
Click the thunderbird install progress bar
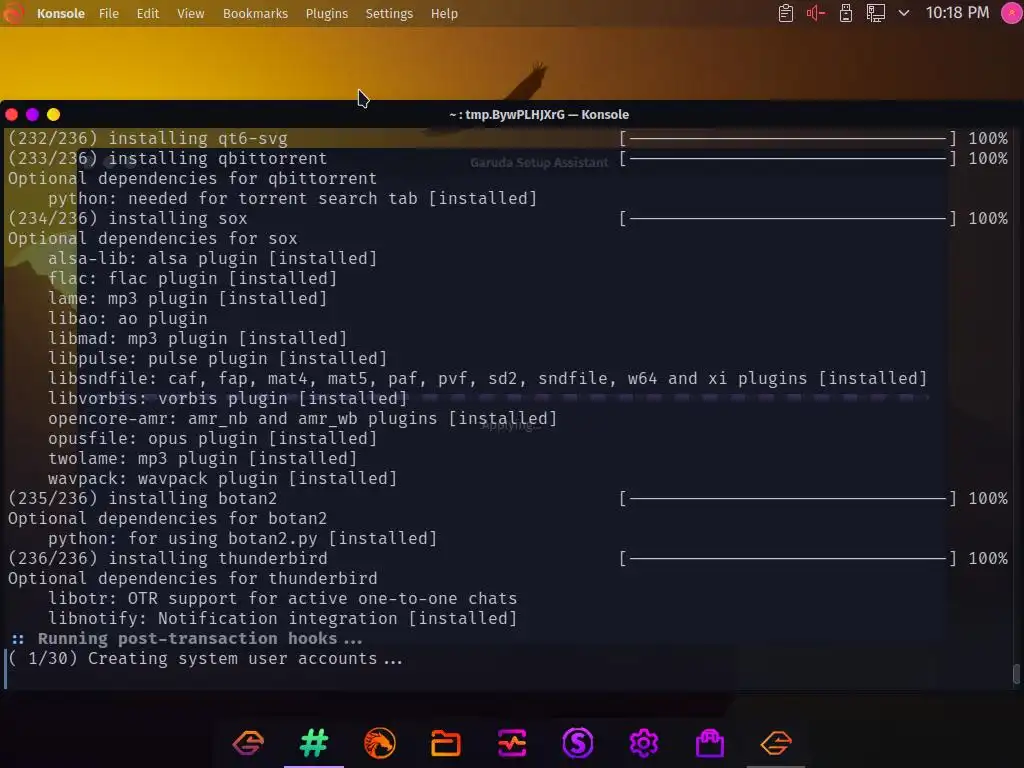pyautogui.click(x=788, y=559)
